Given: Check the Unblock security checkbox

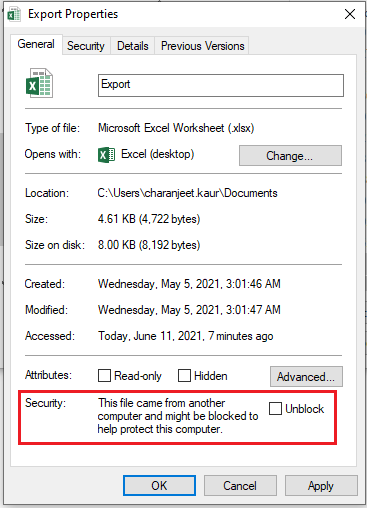Looking at the screenshot, I should [x=275, y=408].
